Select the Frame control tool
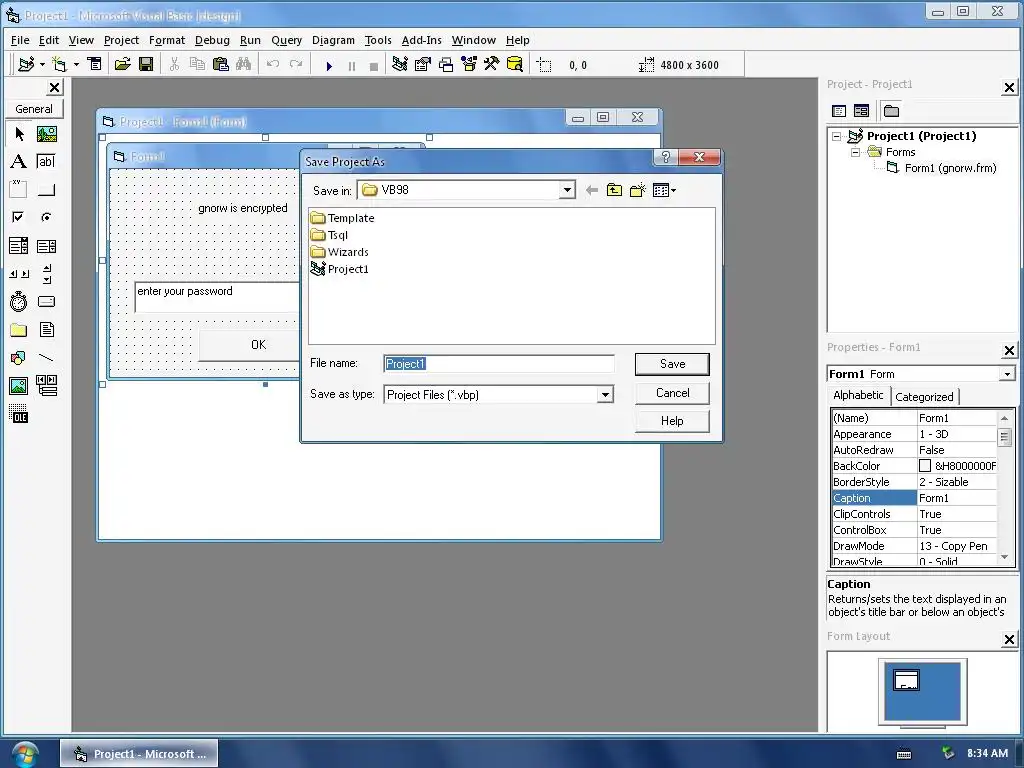Screen dimensions: 1024x768 [19, 189]
